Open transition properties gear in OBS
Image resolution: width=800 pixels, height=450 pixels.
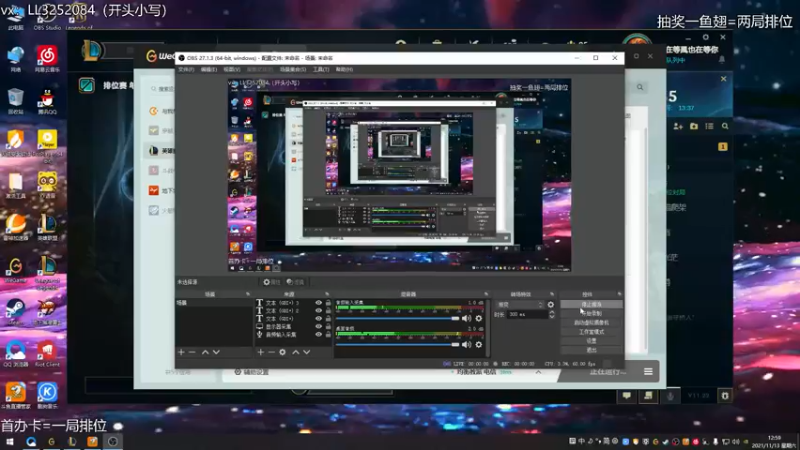pyautogui.click(x=551, y=305)
